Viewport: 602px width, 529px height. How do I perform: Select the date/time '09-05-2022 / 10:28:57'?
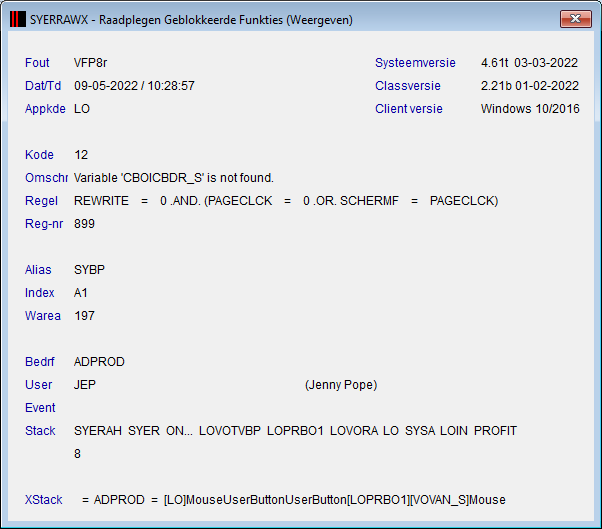point(134,86)
